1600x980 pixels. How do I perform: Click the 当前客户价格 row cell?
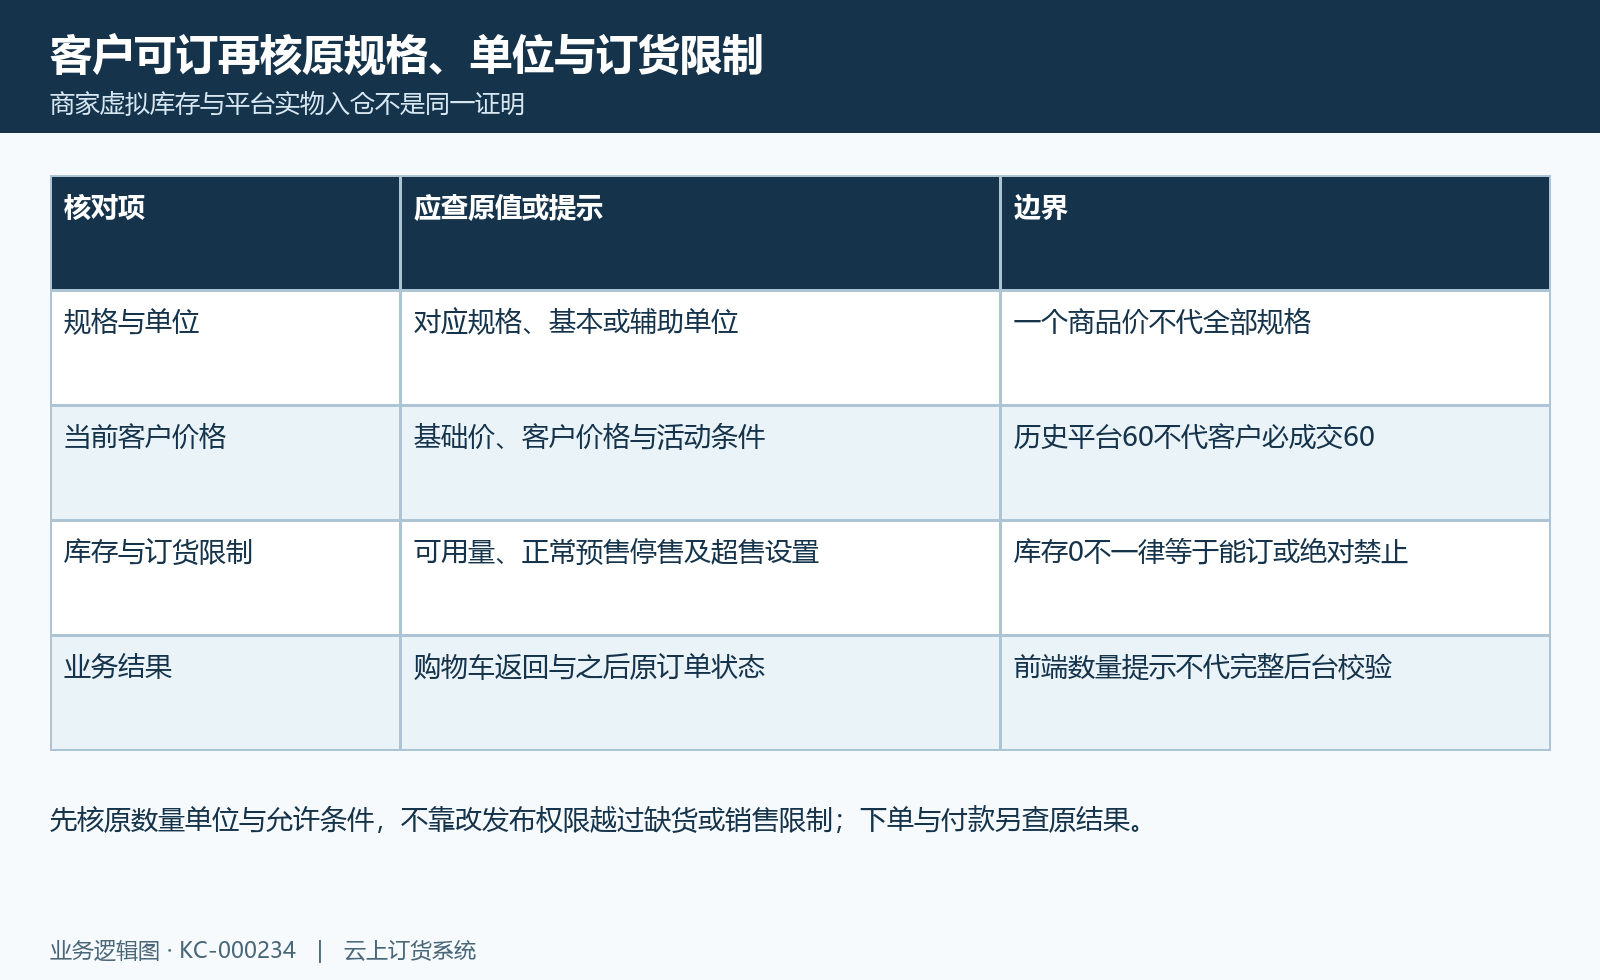[x=226, y=463]
